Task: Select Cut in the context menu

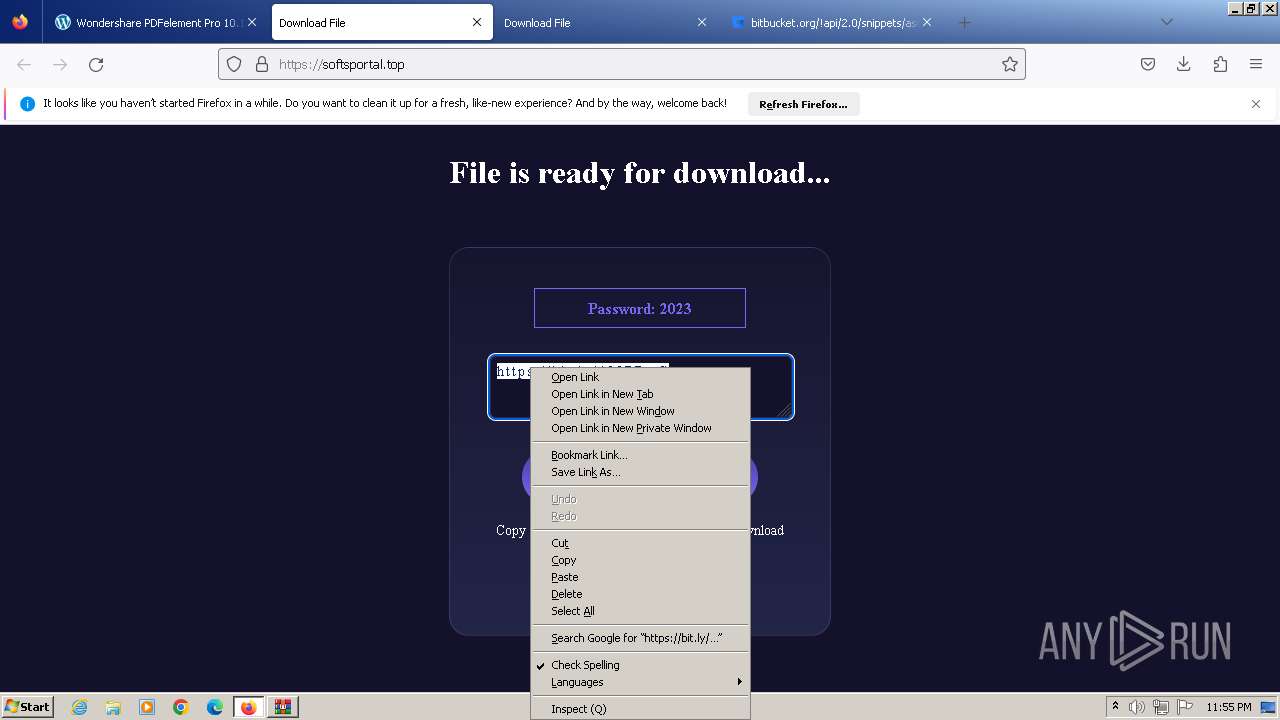Action: pyautogui.click(x=640, y=543)
